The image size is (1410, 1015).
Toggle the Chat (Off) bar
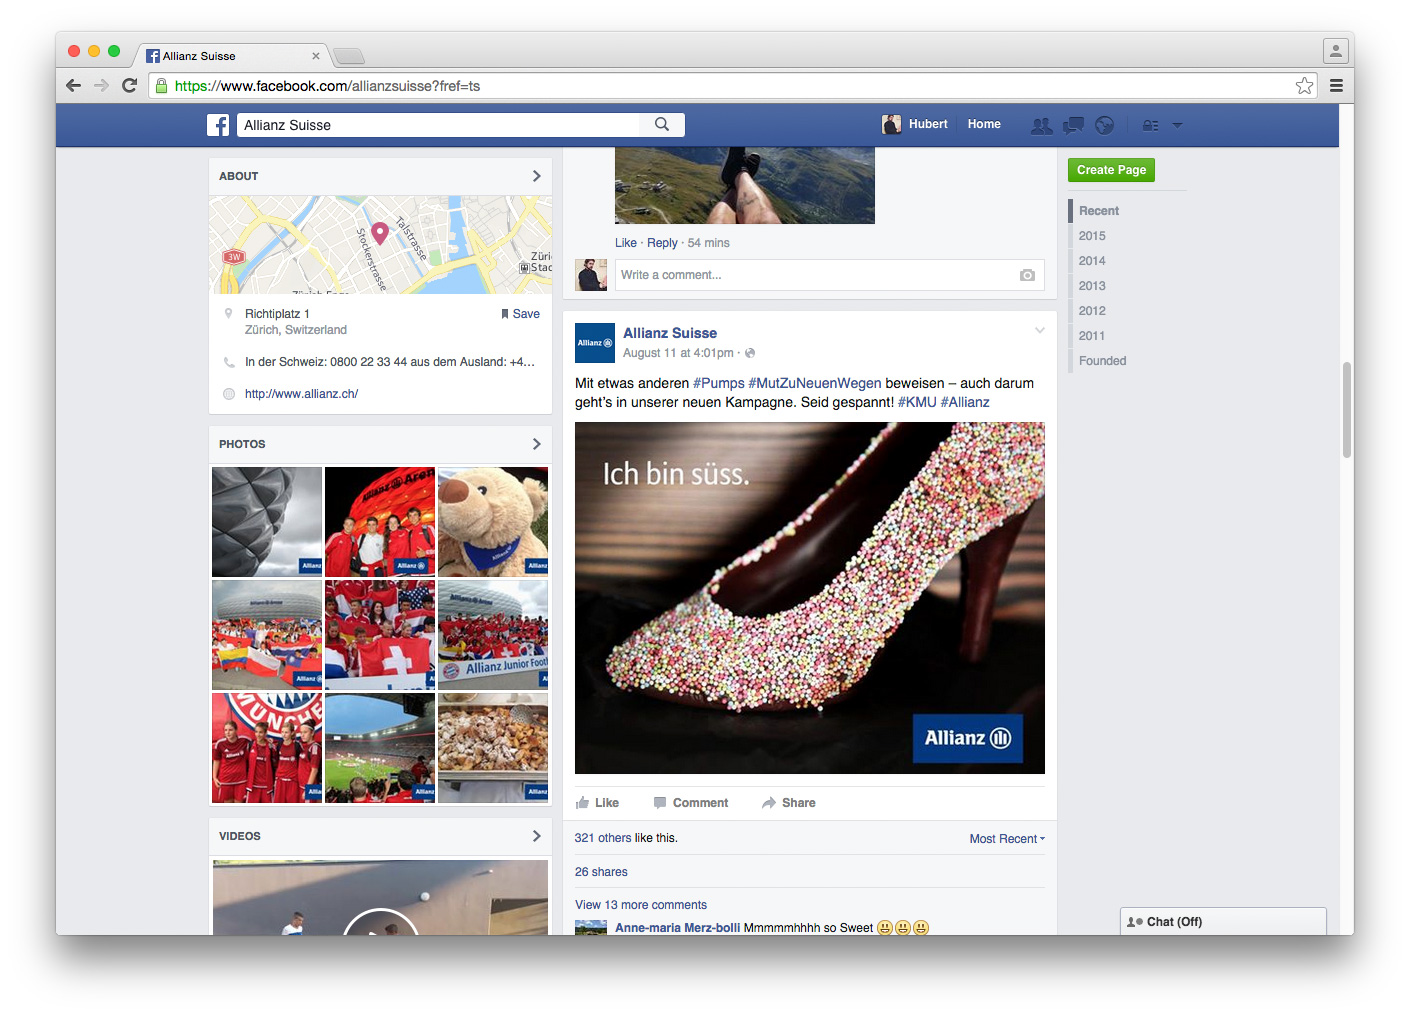point(1222,922)
